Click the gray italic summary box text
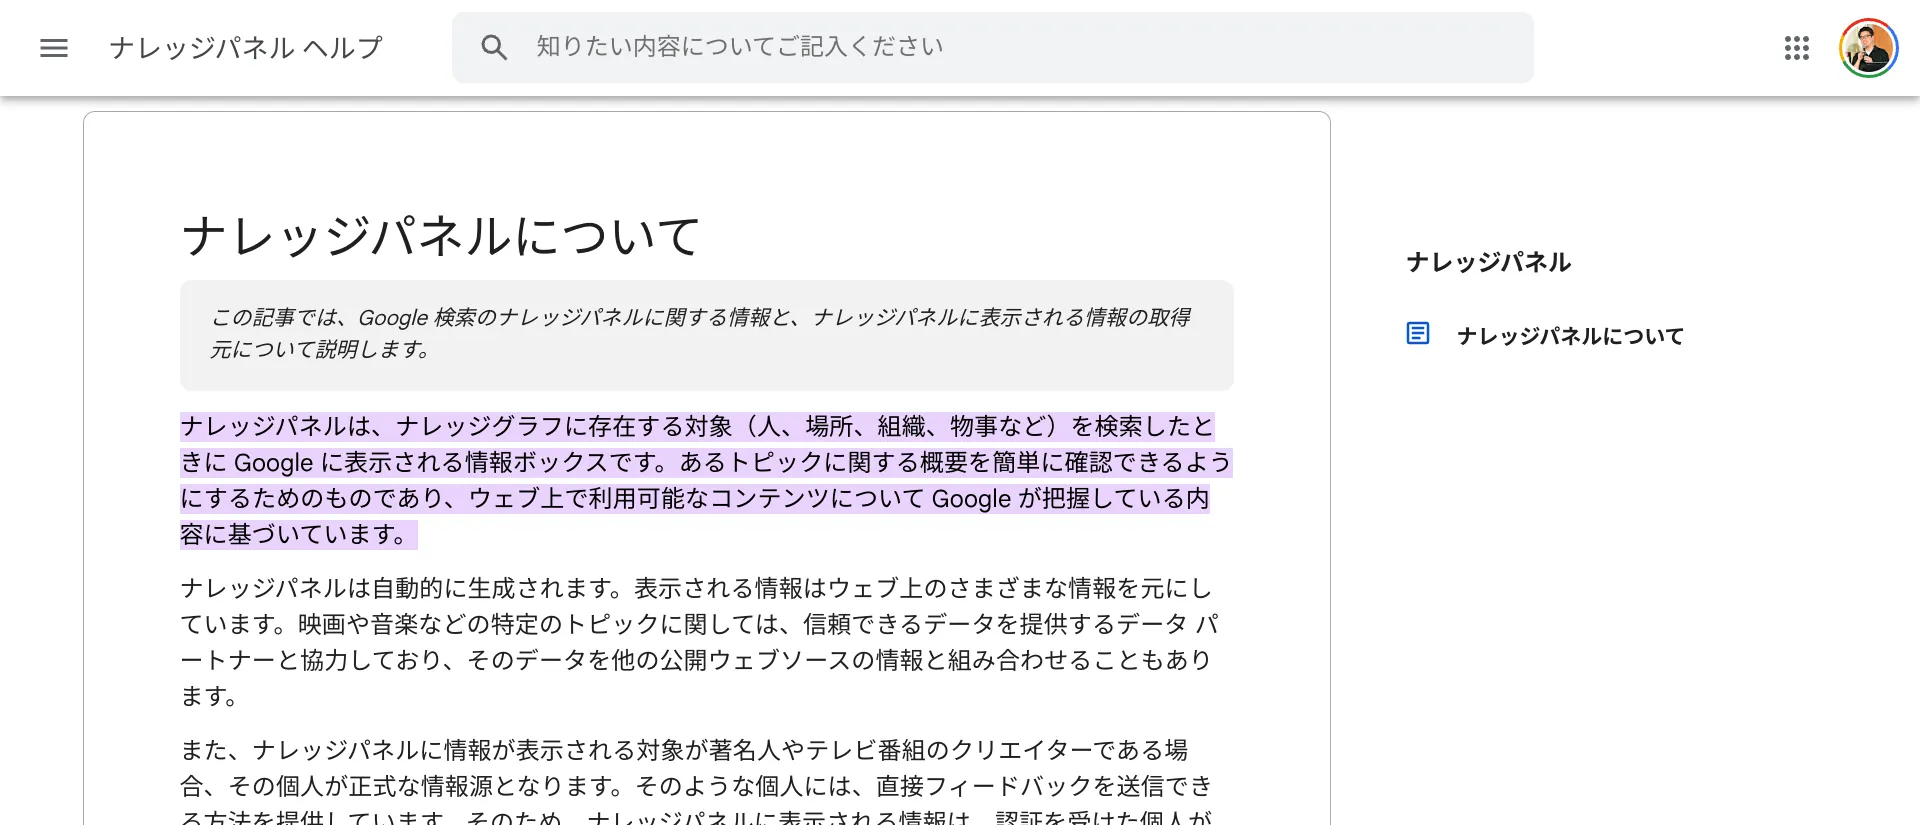The height and width of the screenshot is (825, 1920). tap(700, 333)
